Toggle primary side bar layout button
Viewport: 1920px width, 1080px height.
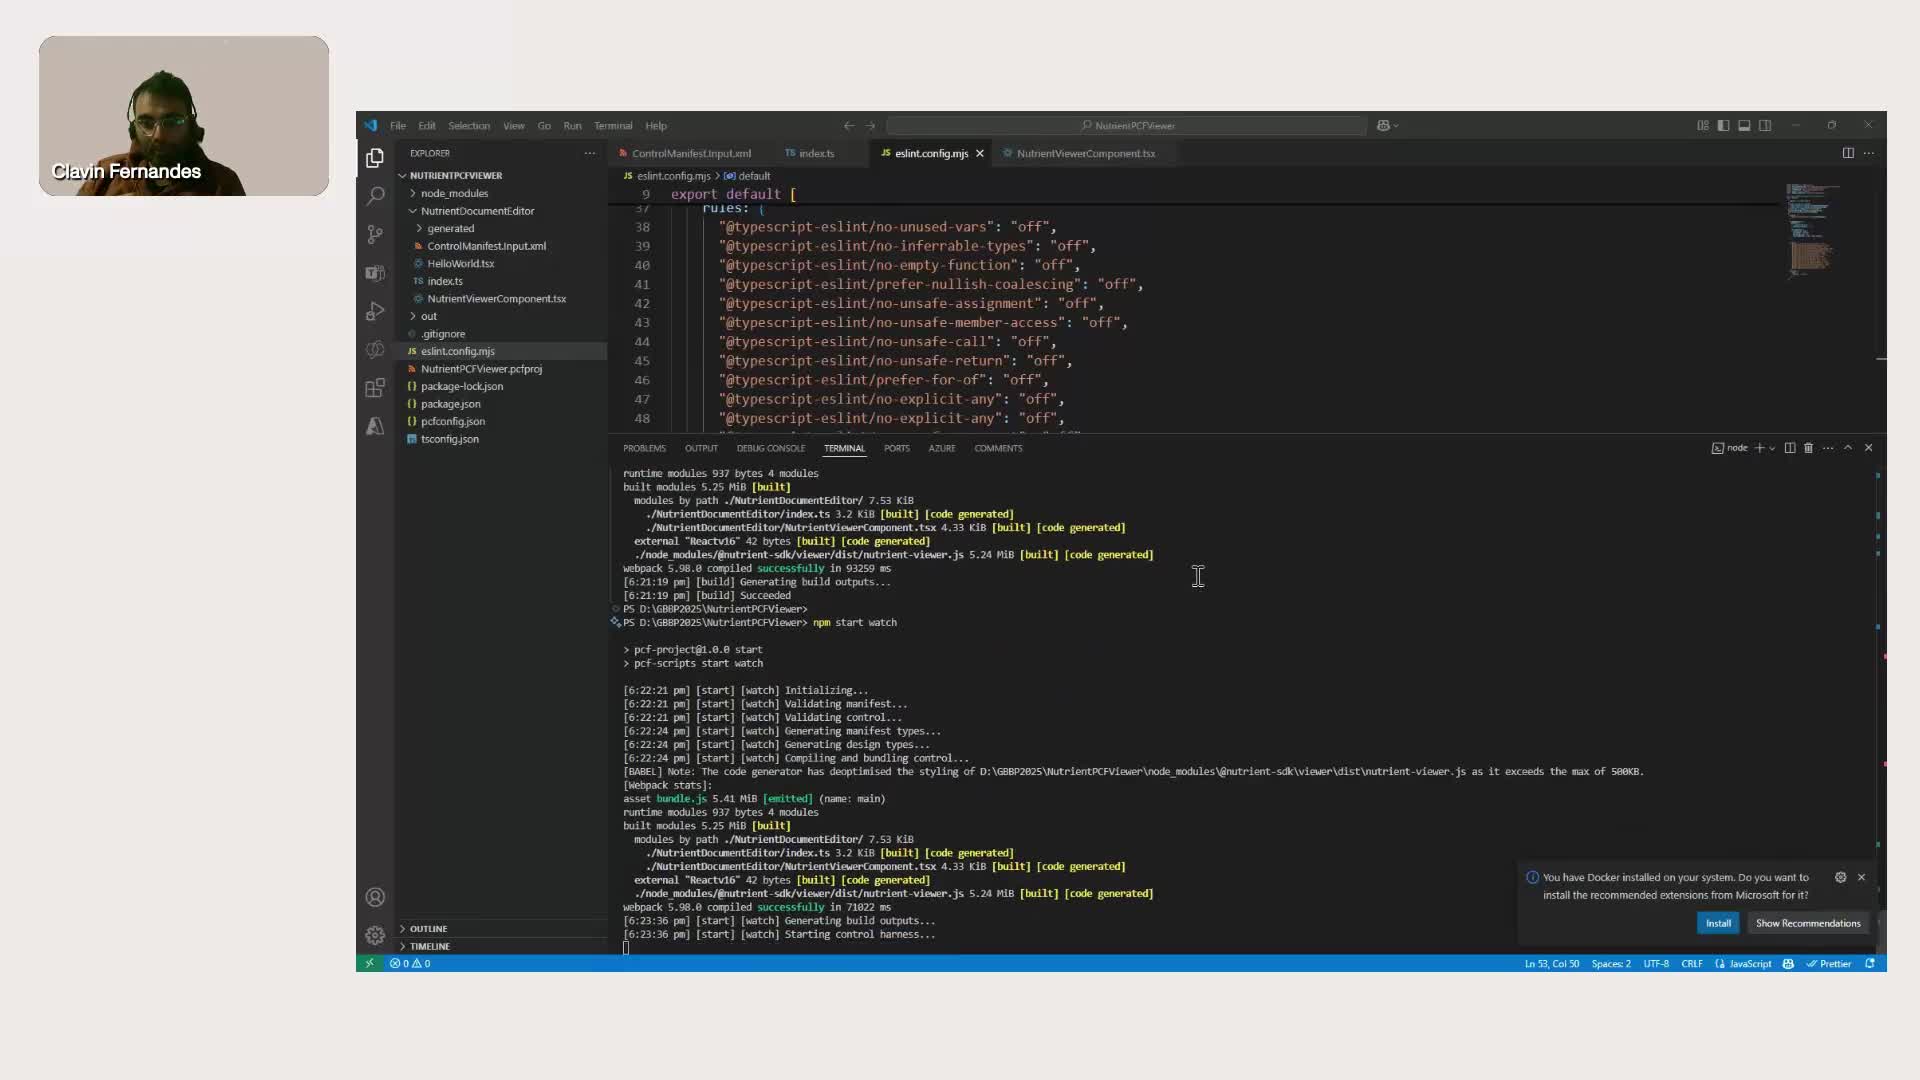tap(1723, 126)
